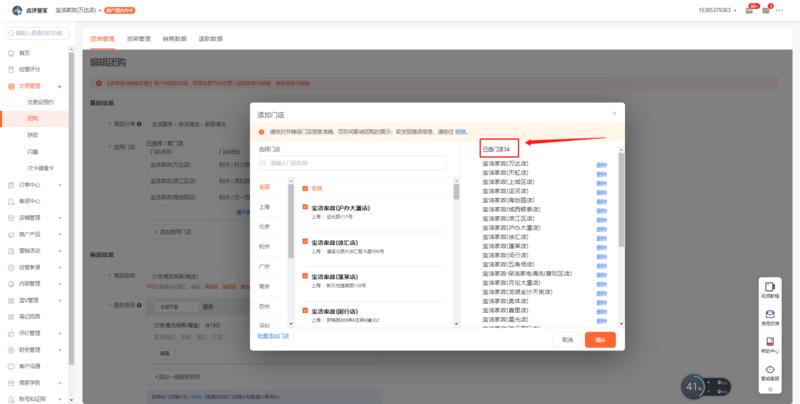
Task: Click the selected stores list scrollbar
Action: coord(621,199)
